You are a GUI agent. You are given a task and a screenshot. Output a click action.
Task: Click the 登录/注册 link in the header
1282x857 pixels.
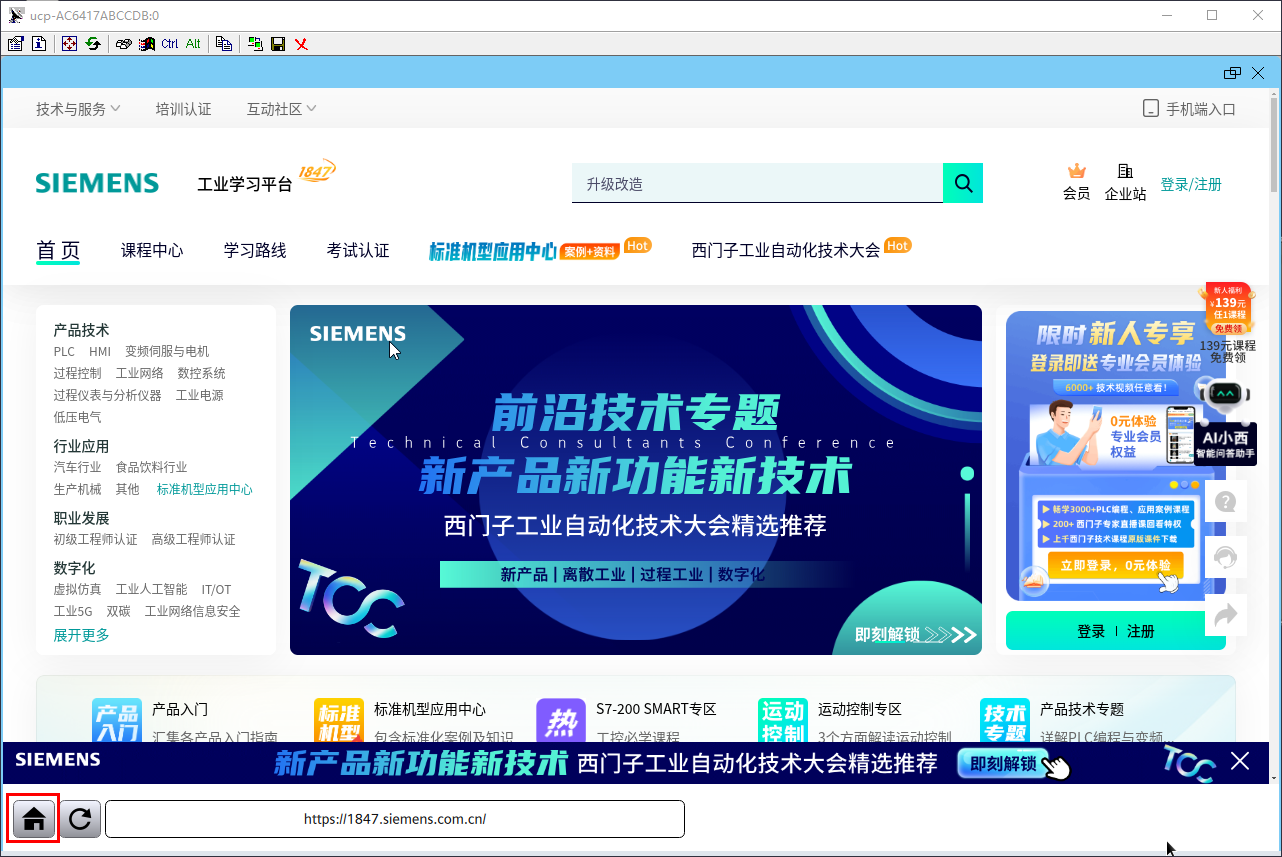(x=1191, y=184)
